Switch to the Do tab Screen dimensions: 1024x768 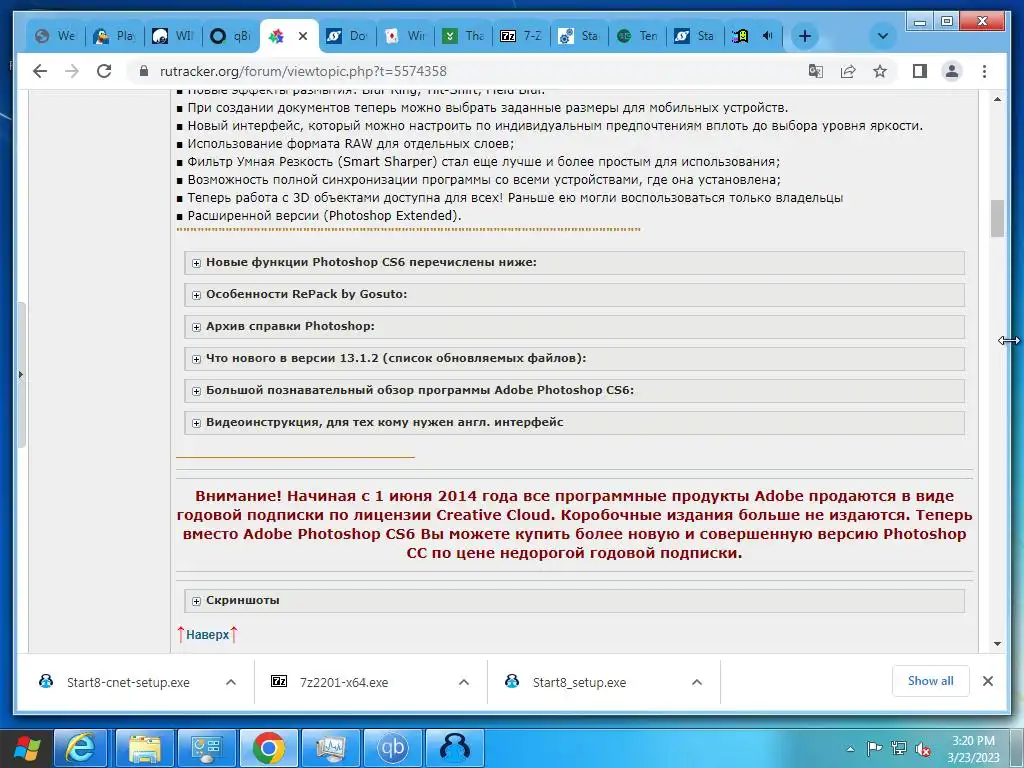pyautogui.click(x=347, y=36)
